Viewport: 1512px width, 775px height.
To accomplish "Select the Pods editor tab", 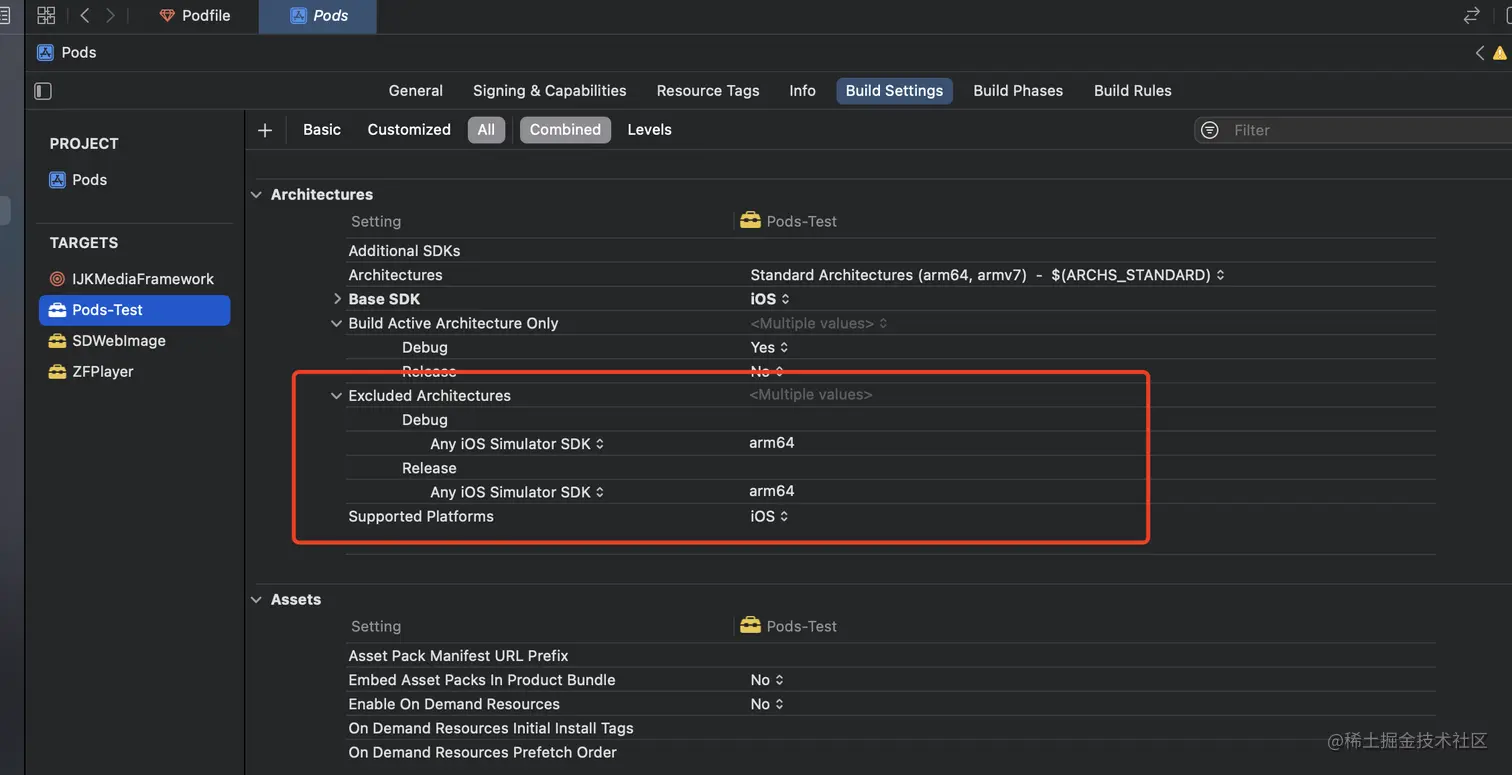I will click(x=318, y=16).
